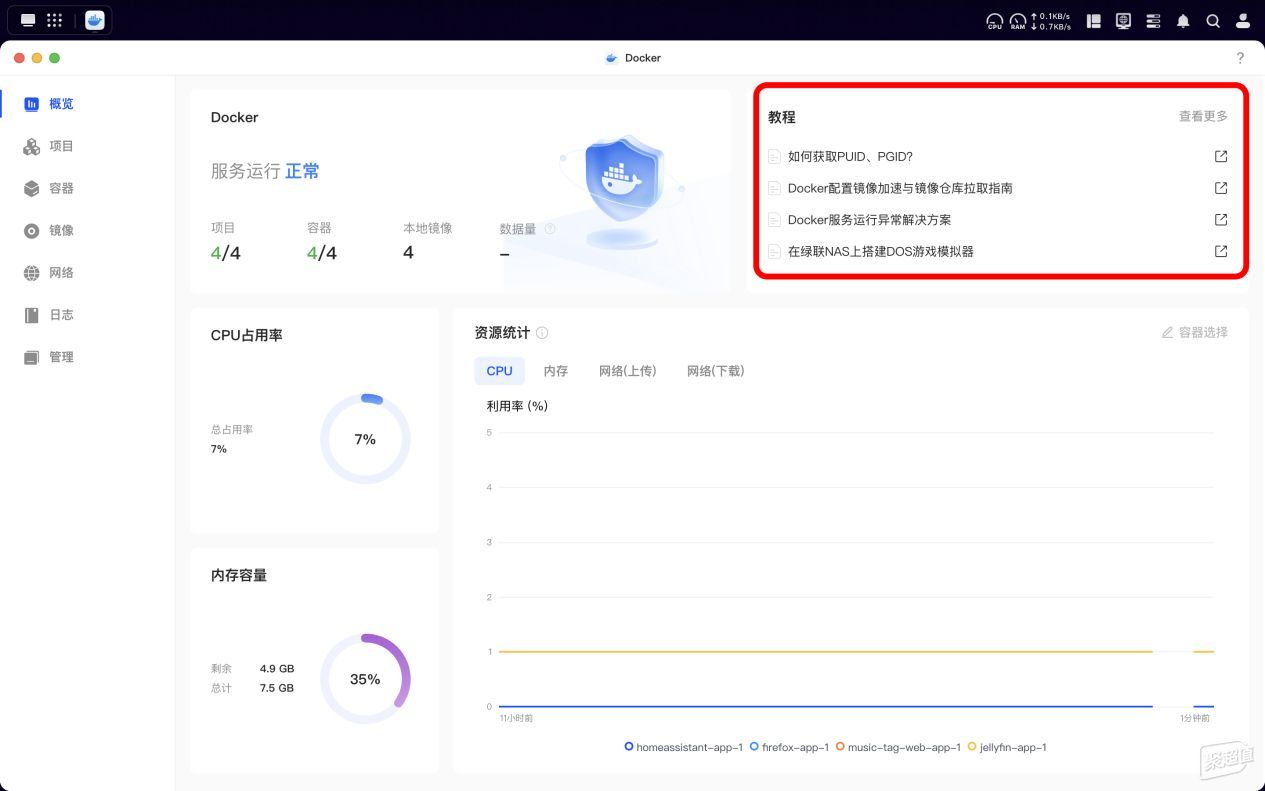1265x791 pixels.
Task: Toggle music-tag-web-app-1 legend series
Action: [898, 747]
